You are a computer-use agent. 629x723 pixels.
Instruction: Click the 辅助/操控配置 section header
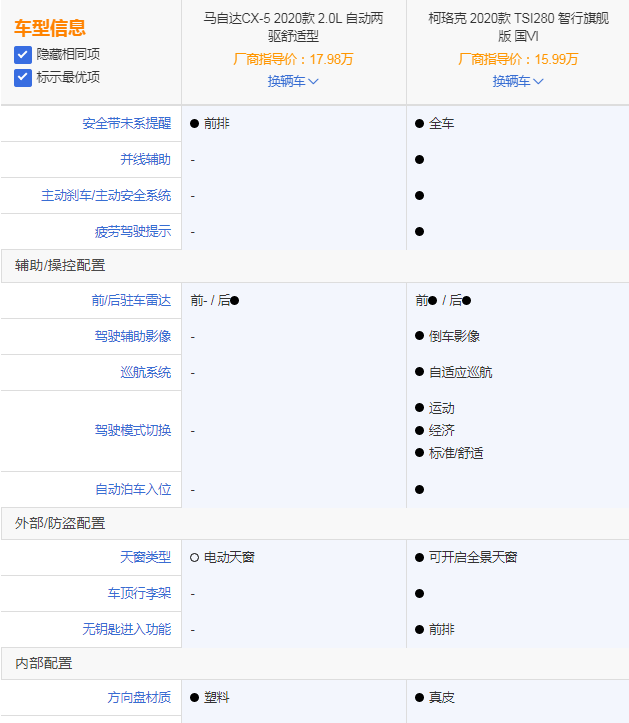60,266
